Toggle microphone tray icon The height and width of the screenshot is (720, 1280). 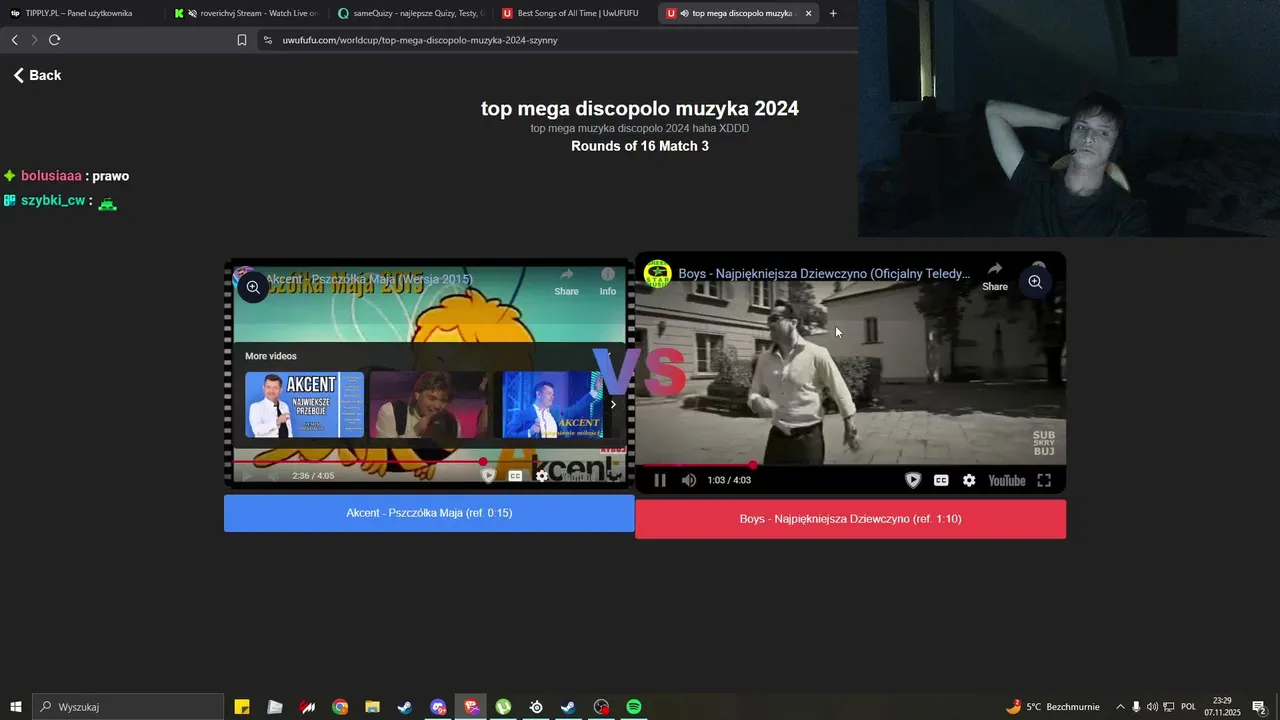click(x=1136, y=707)
